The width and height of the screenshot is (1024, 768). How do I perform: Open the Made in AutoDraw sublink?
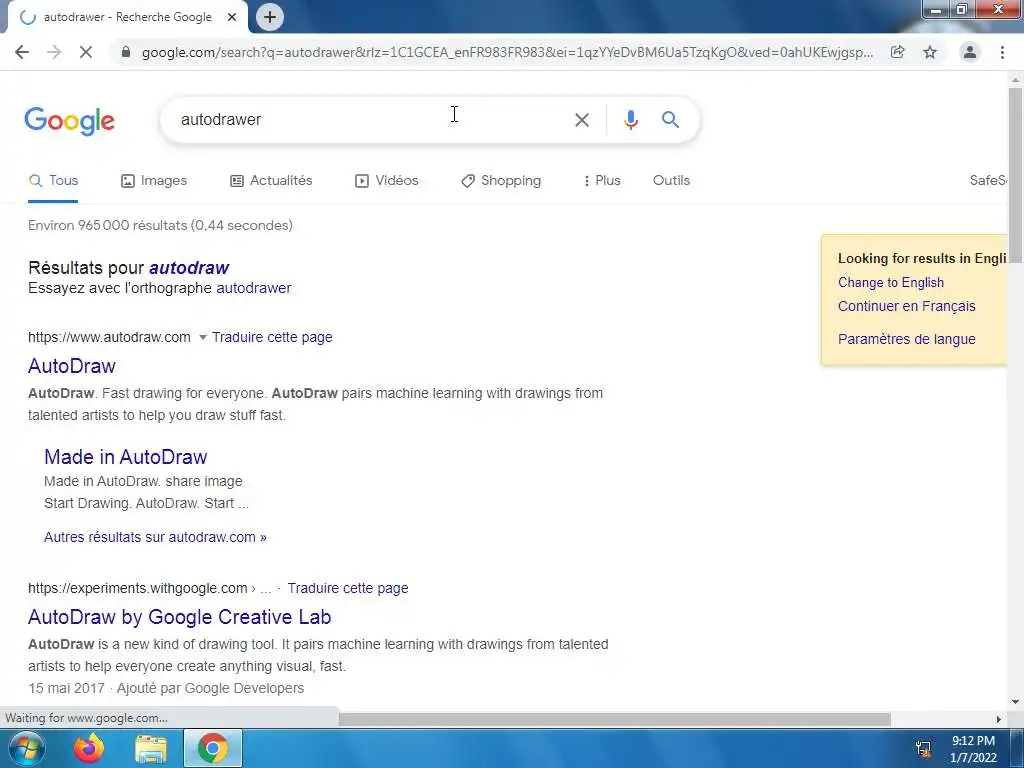pos(125,457)
